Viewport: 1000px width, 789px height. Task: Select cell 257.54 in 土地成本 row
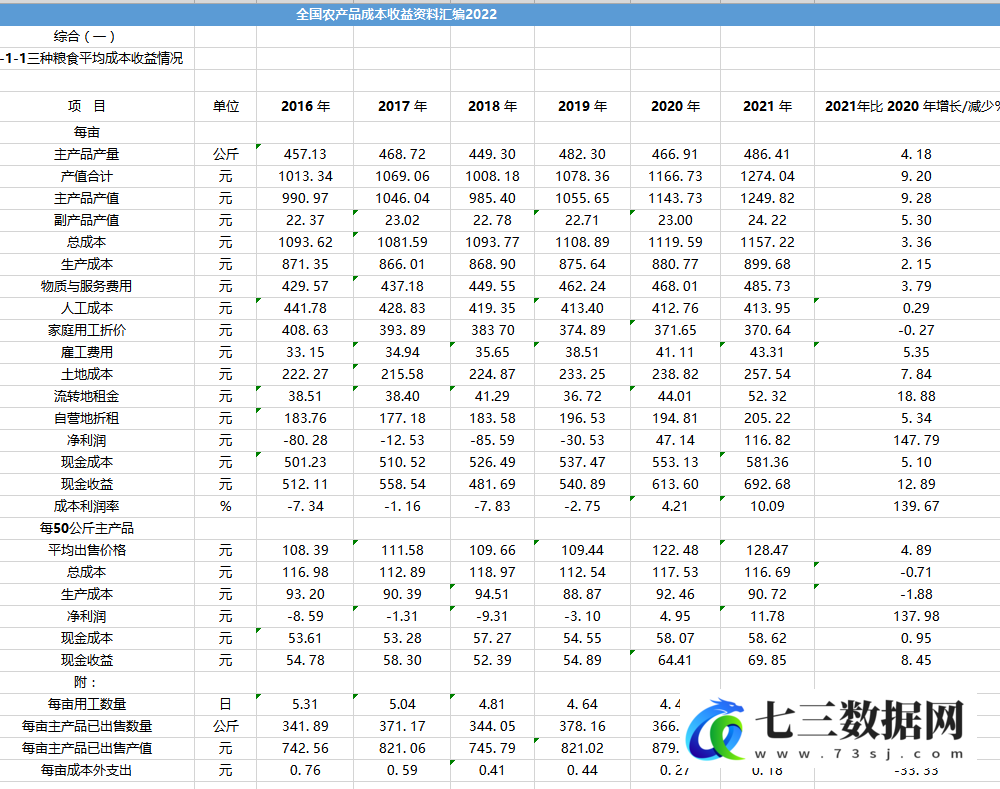(x=767, y=374)
